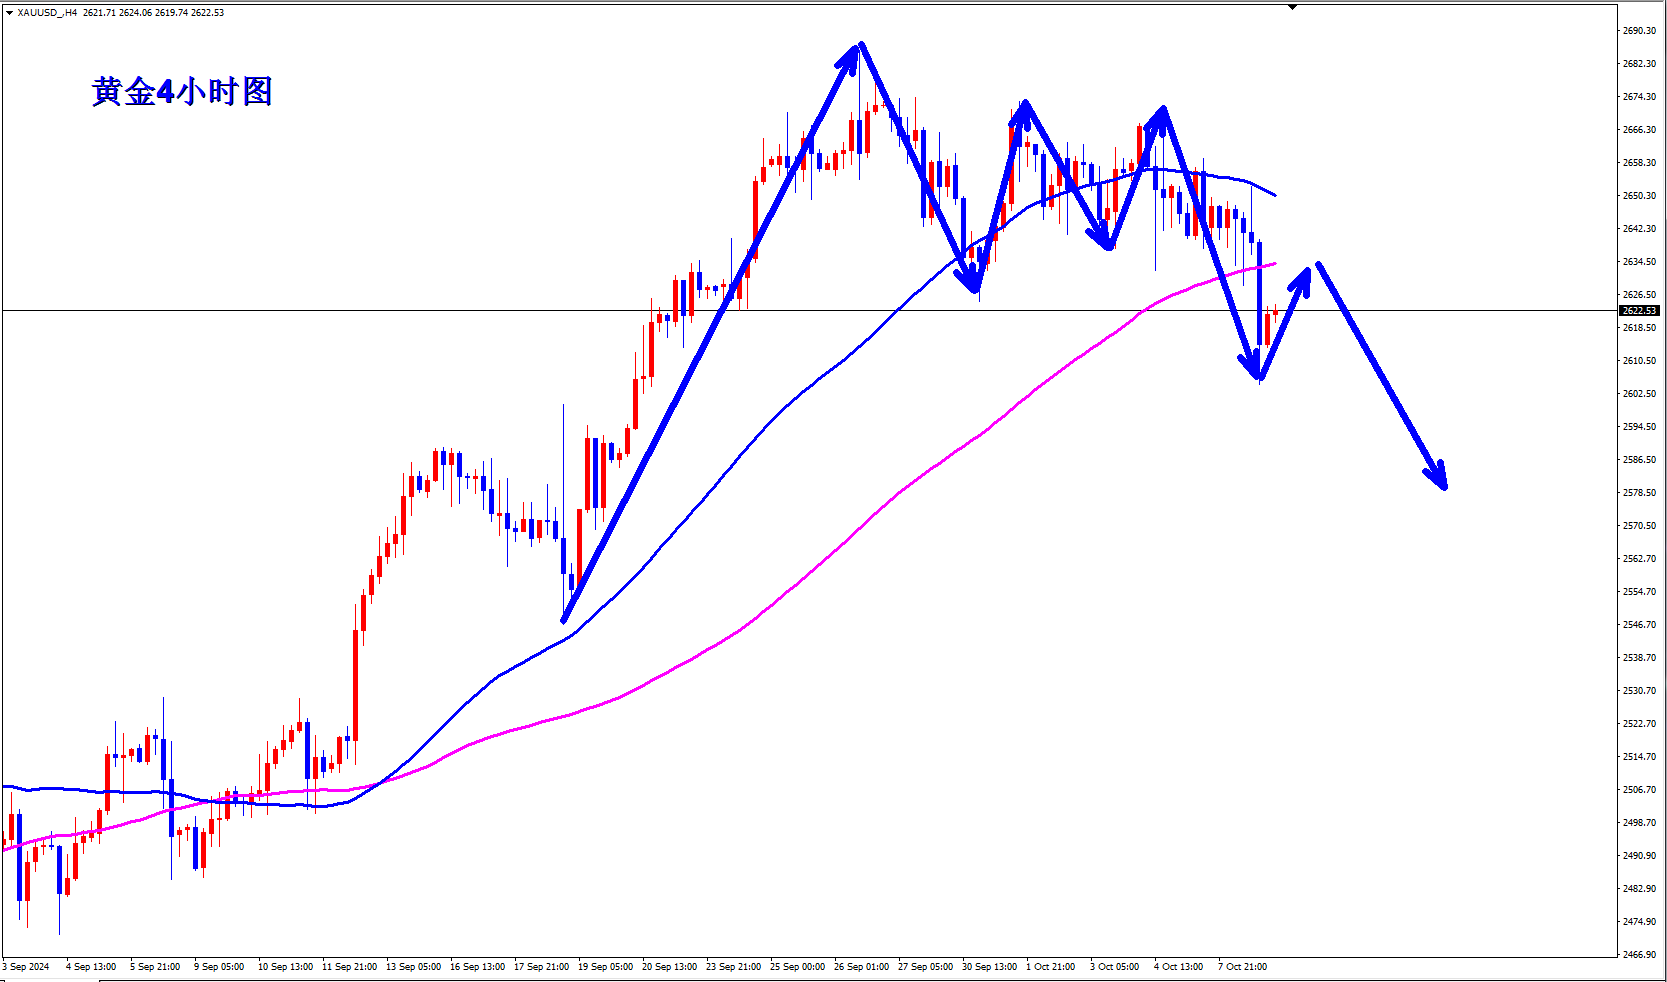Click the 2546.70 price axis label
This screenshot has width=1667, height=982.
tap(1639, 625)
